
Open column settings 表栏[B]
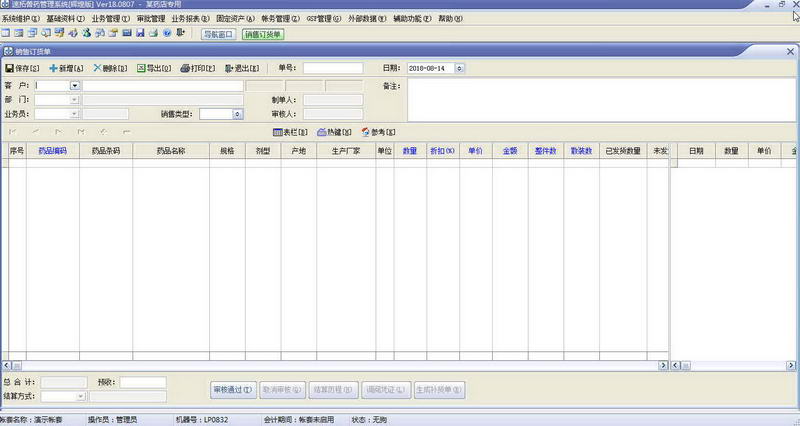tap(290, 132)
